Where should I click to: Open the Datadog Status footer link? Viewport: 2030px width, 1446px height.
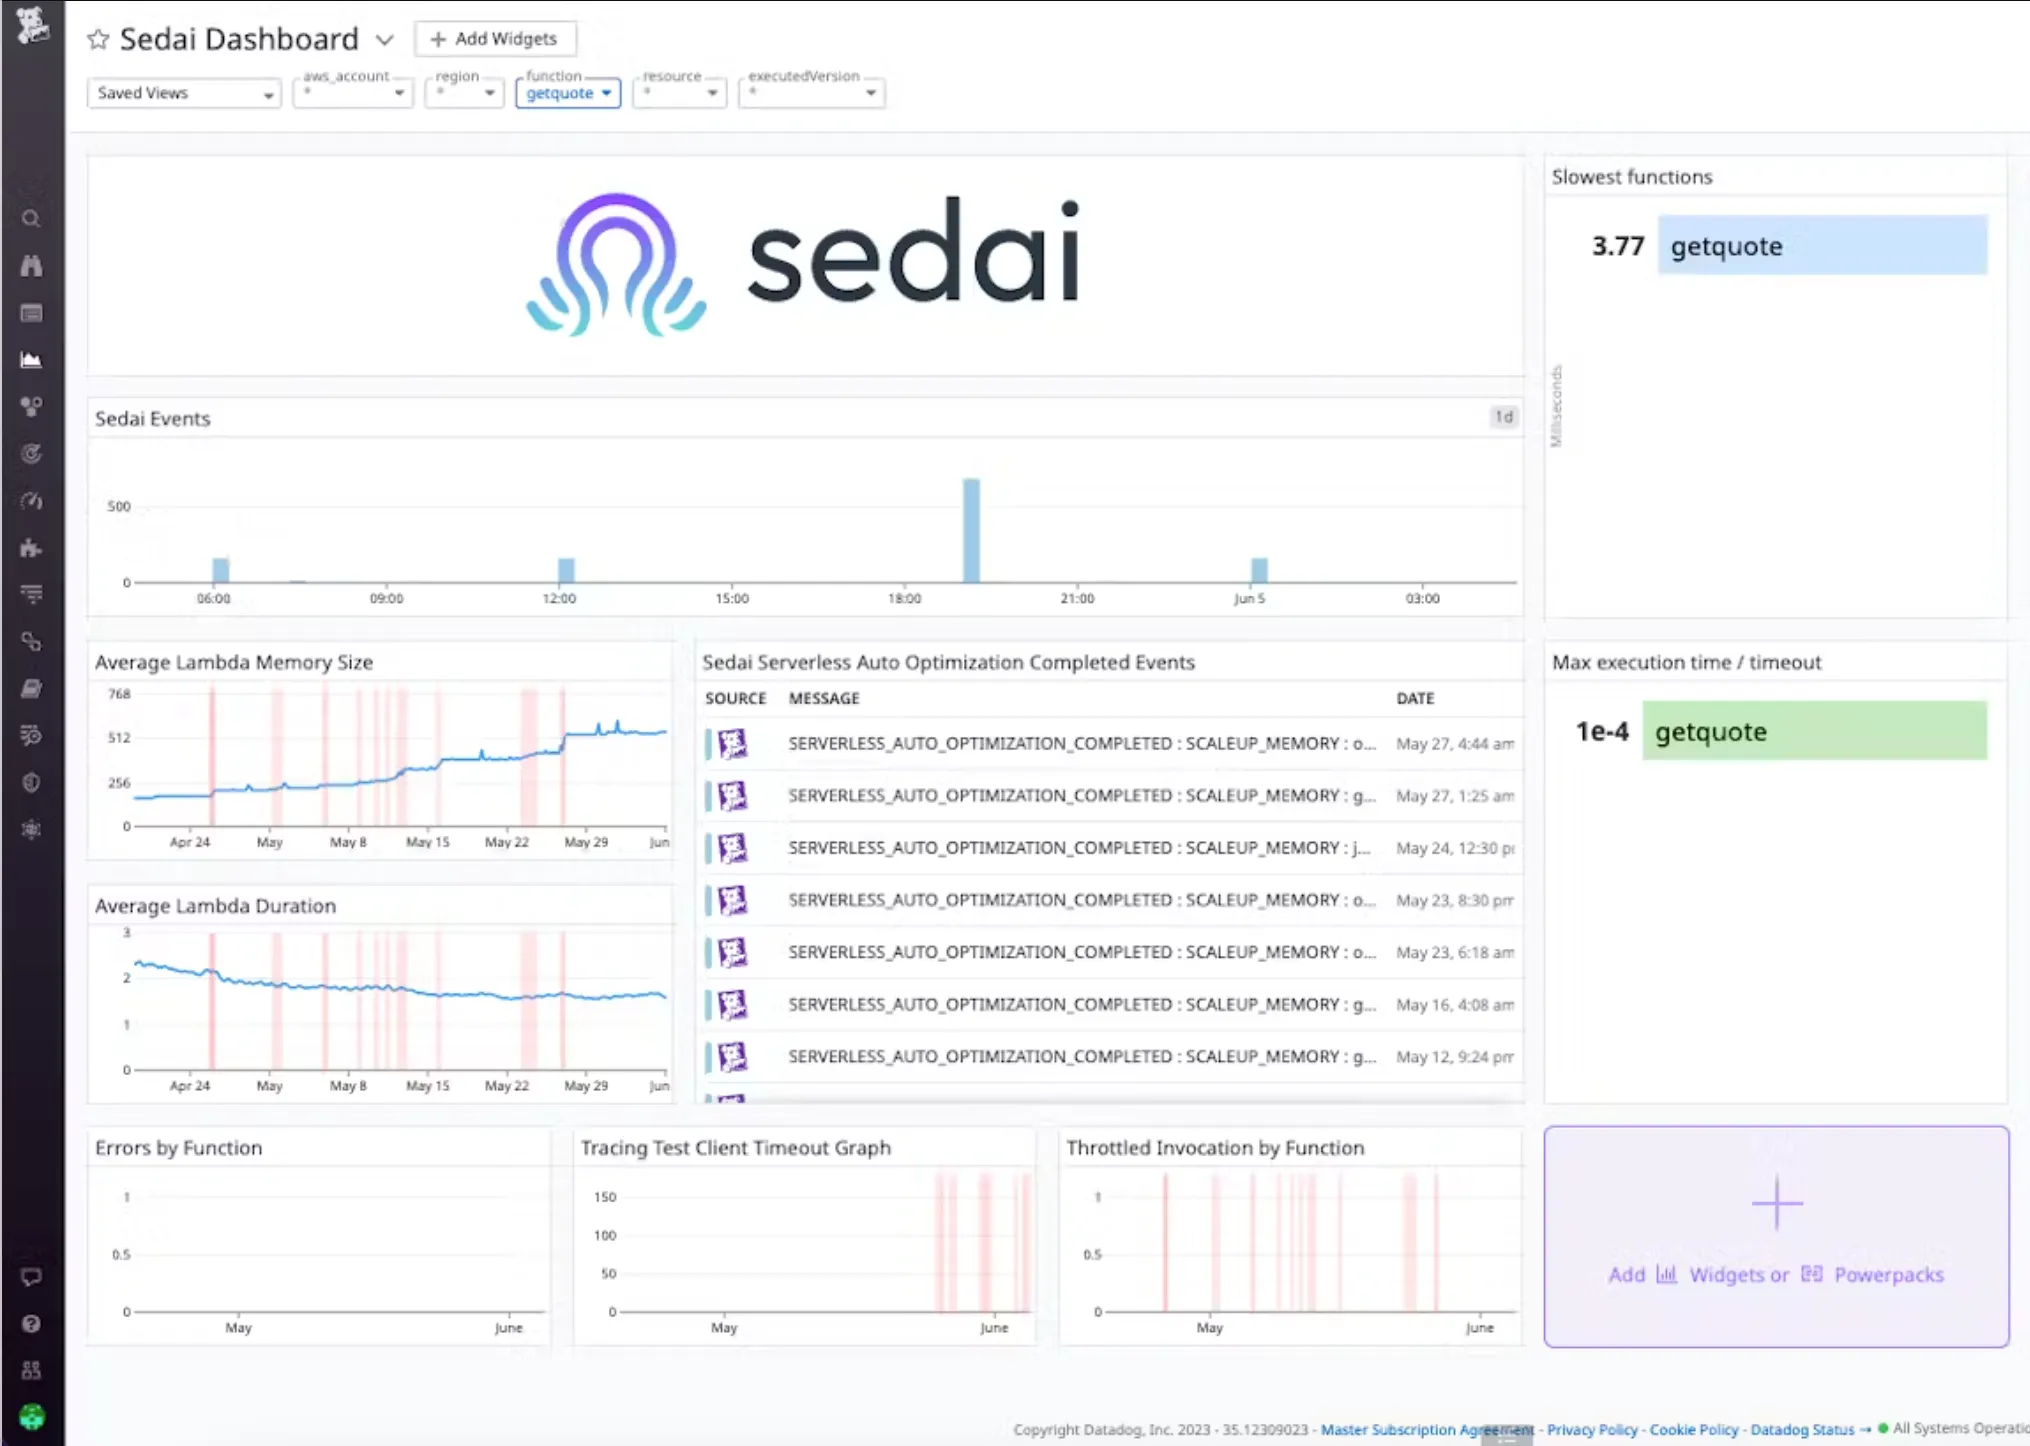[1802, 1430]
